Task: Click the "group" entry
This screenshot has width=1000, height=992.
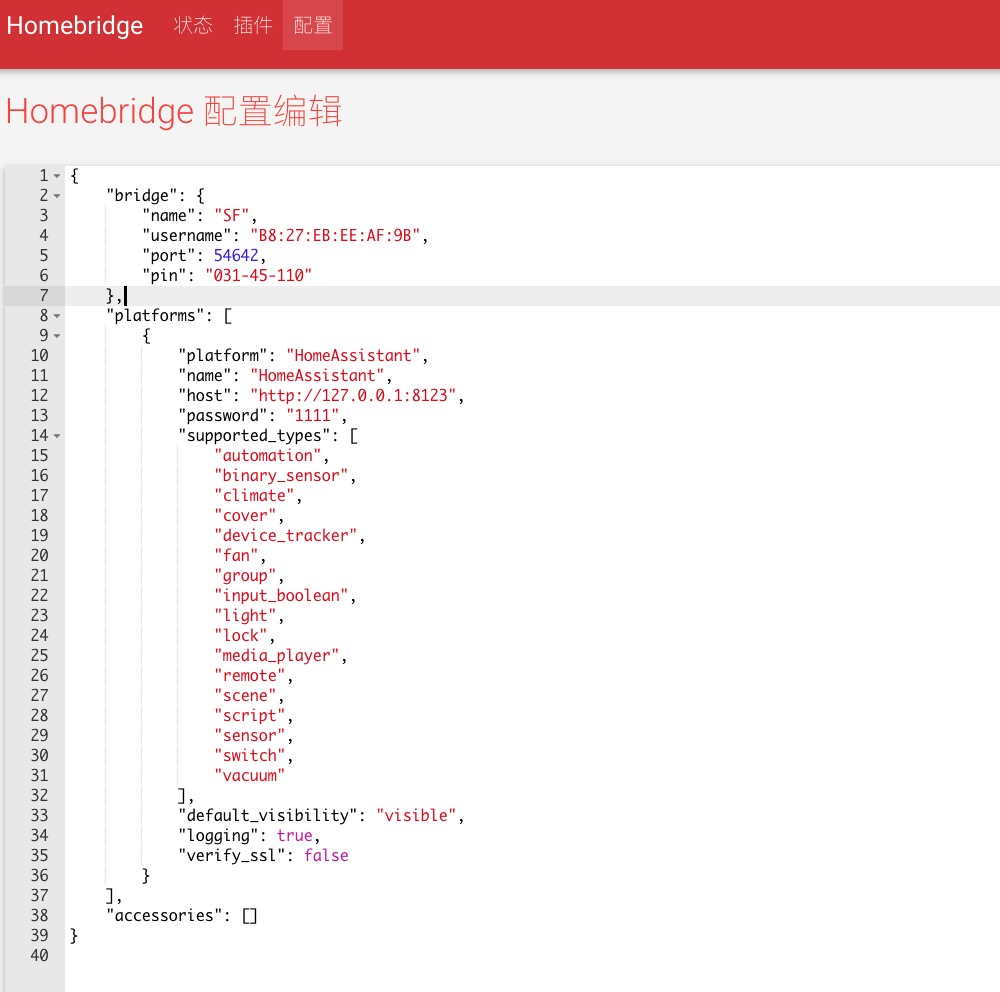Action: pos(245,575)
